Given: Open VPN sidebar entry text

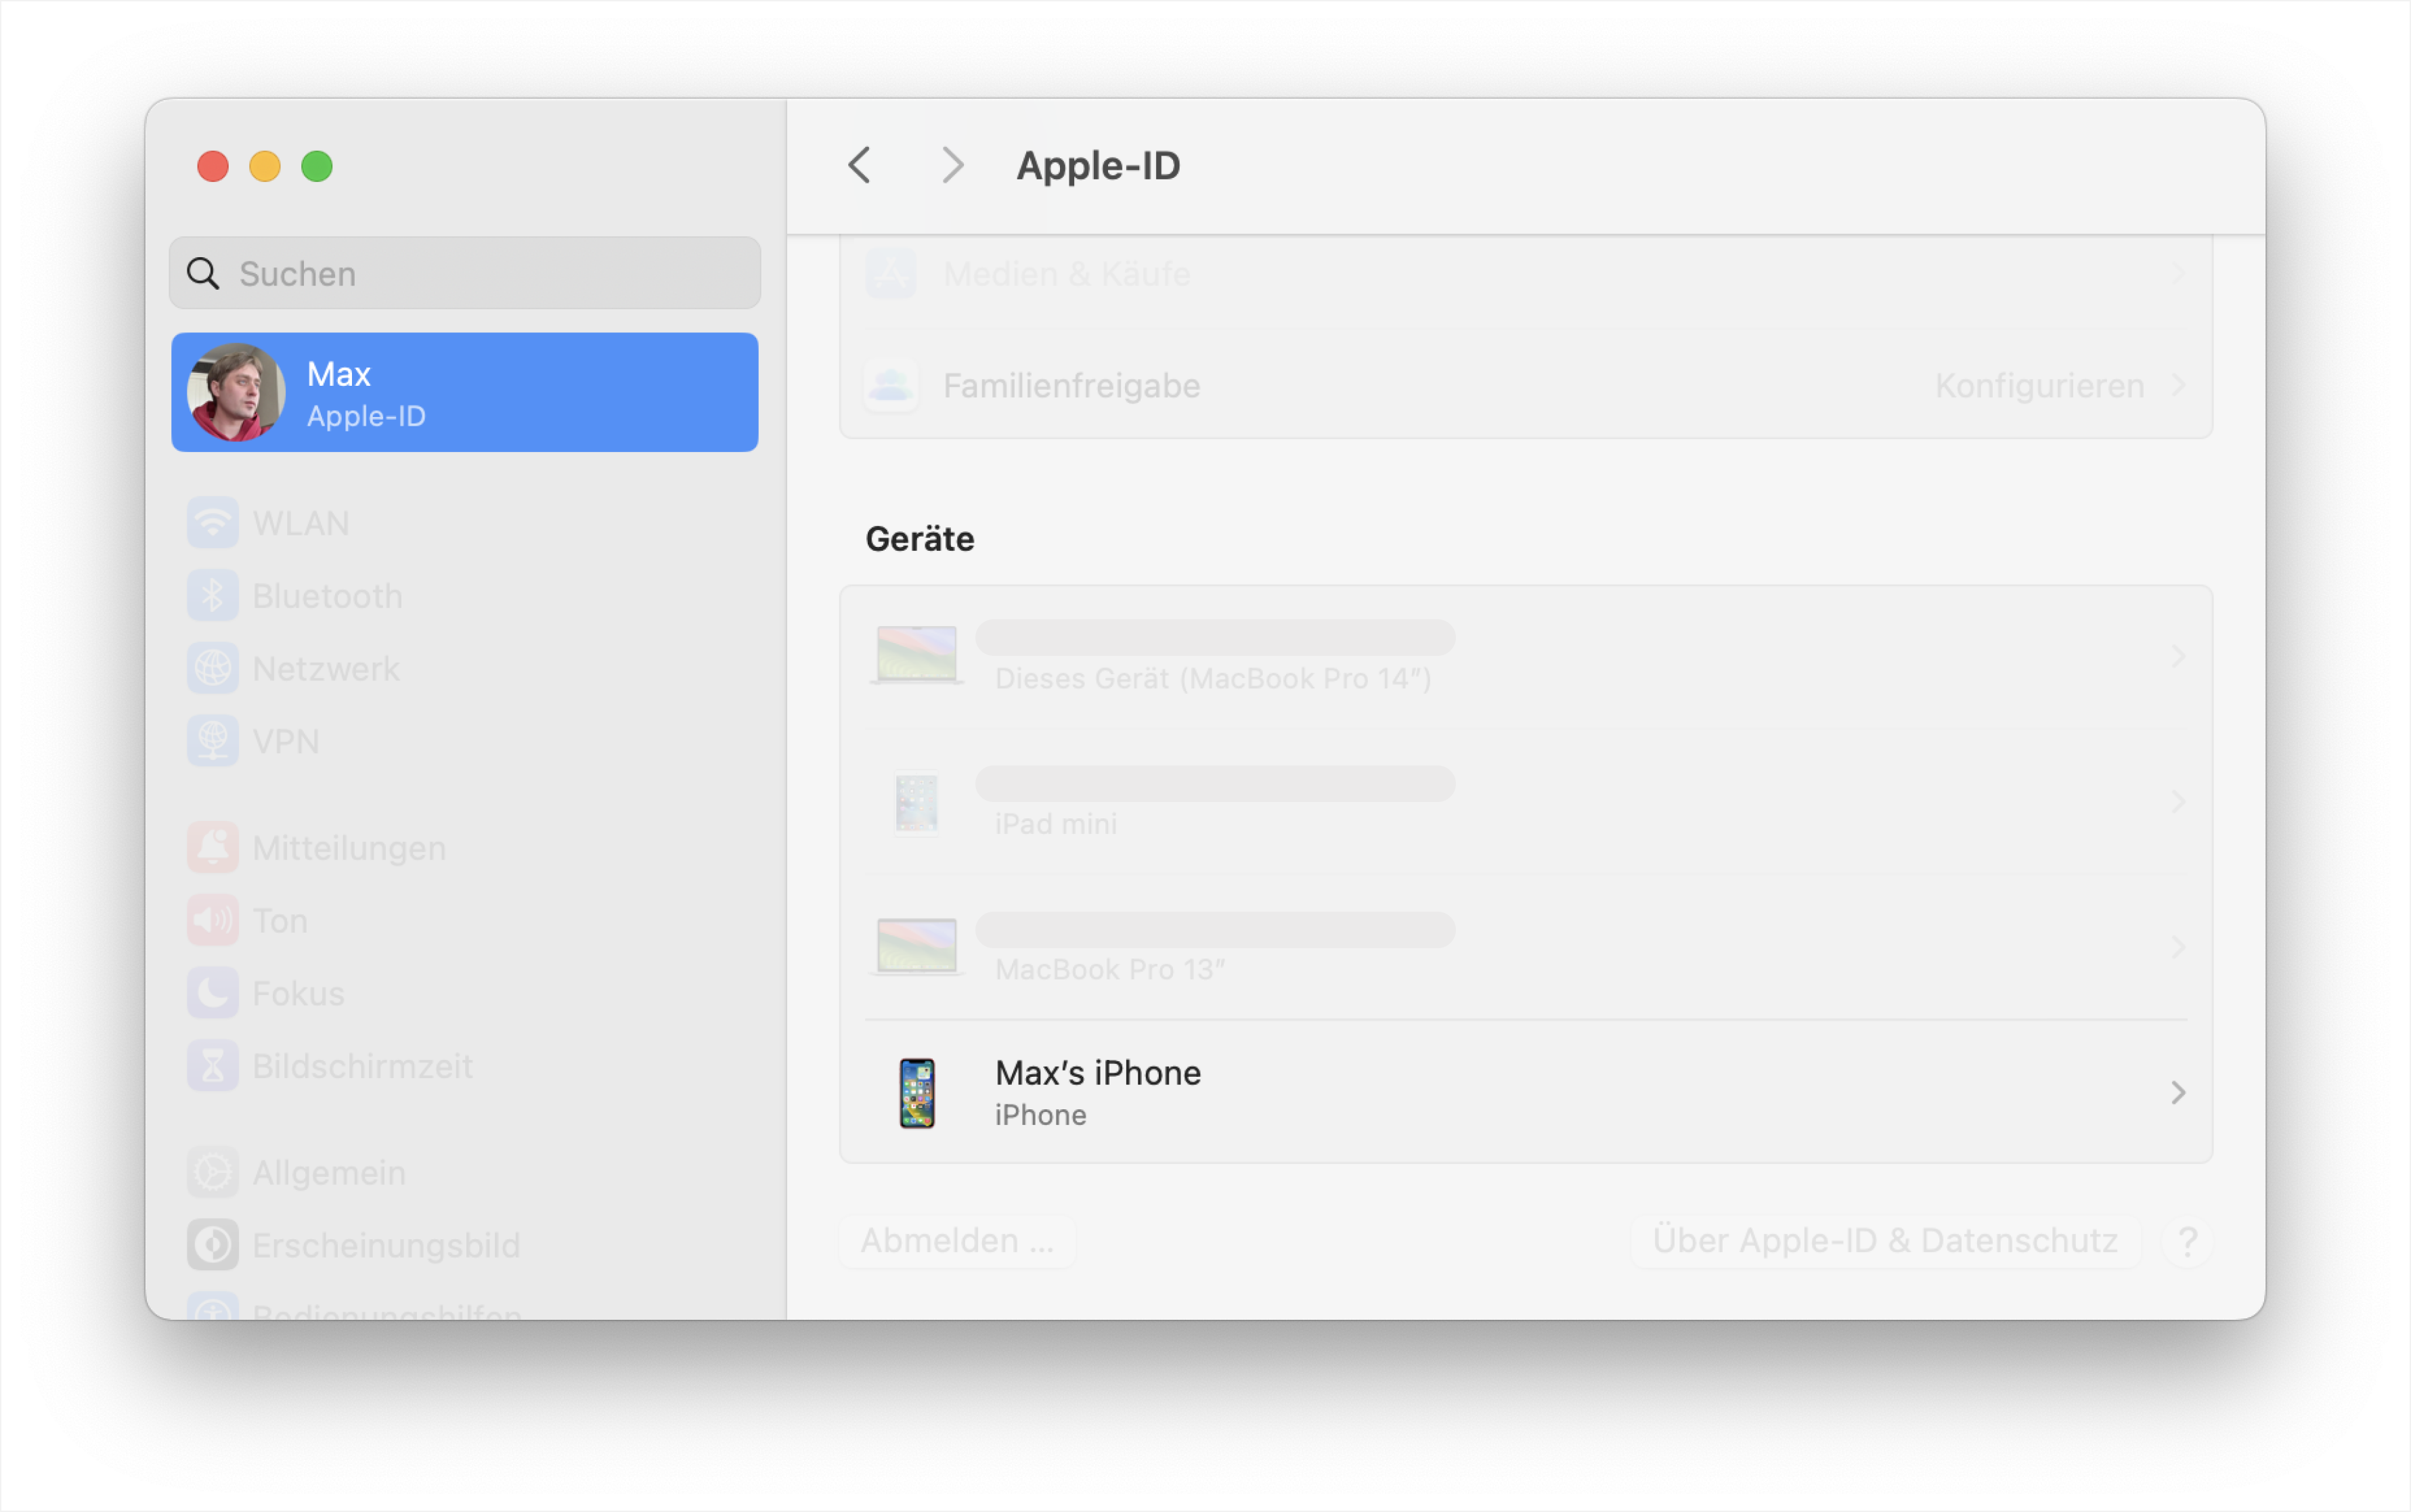Looking at the screenshot, I should (x=286, y=742).
